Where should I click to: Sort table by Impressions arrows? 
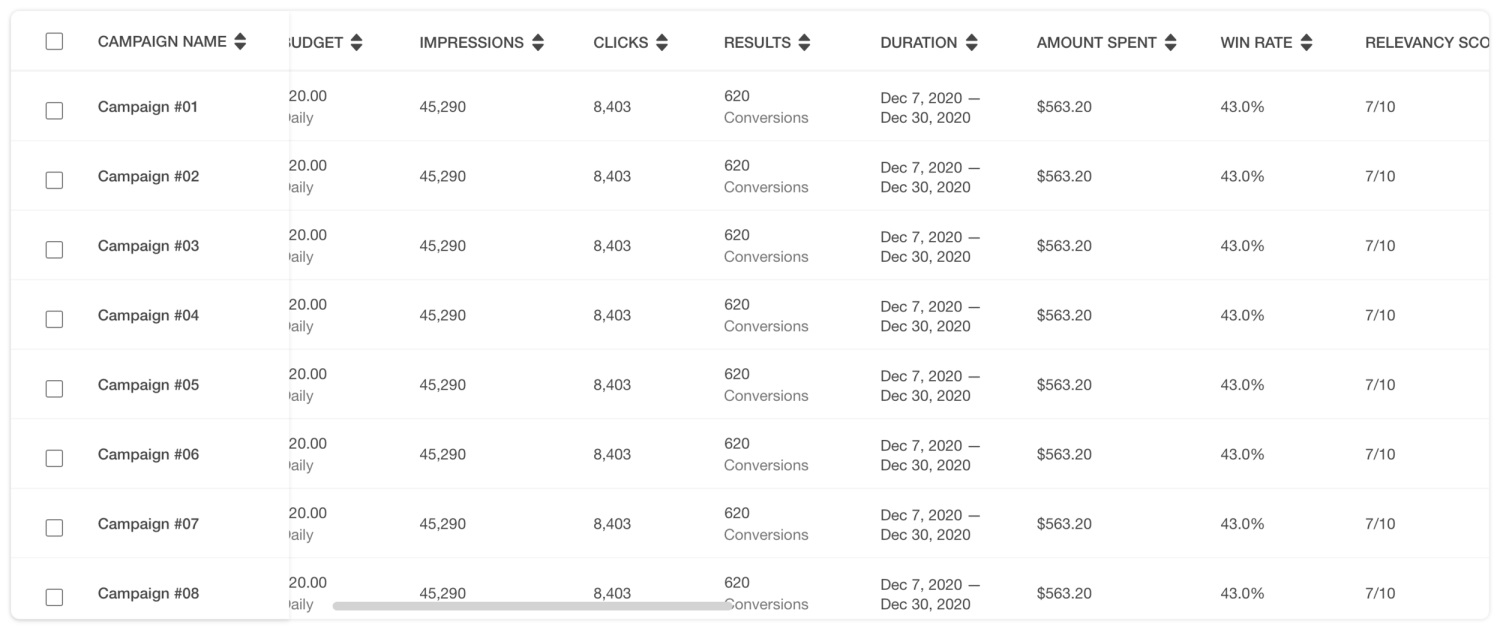538,43
